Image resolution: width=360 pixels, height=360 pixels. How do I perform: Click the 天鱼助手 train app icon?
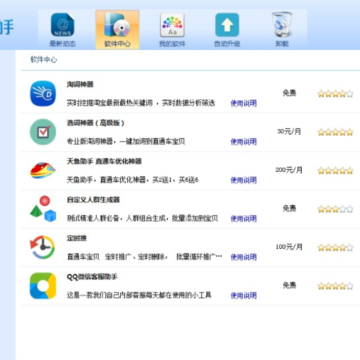point(43,170)
